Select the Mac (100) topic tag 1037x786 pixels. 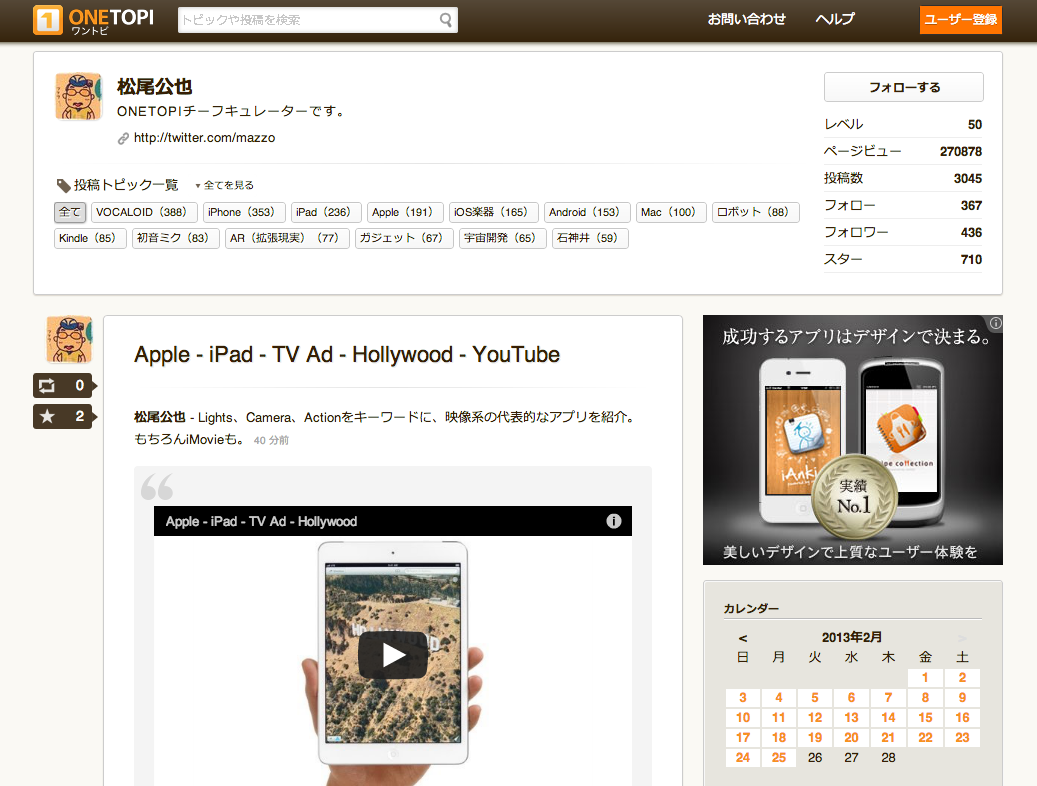[671, 212]
